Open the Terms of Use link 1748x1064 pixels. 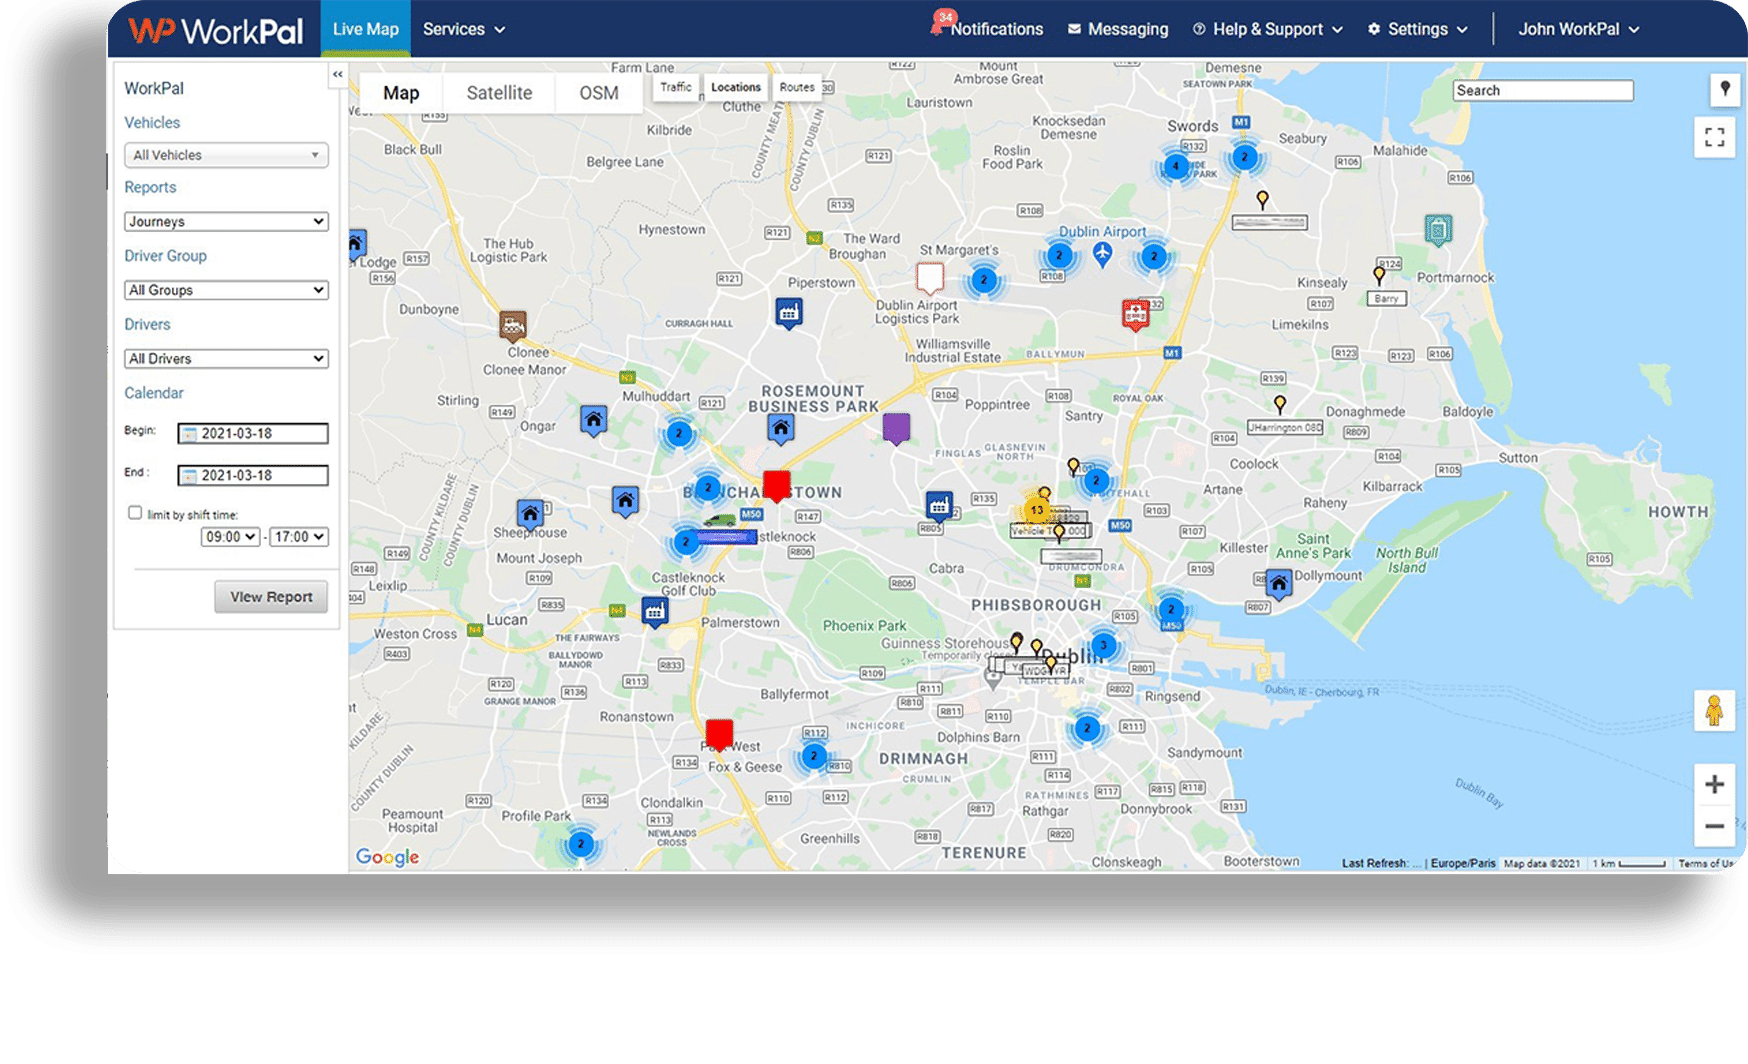pyautogui.click(x=1706, y=863)
